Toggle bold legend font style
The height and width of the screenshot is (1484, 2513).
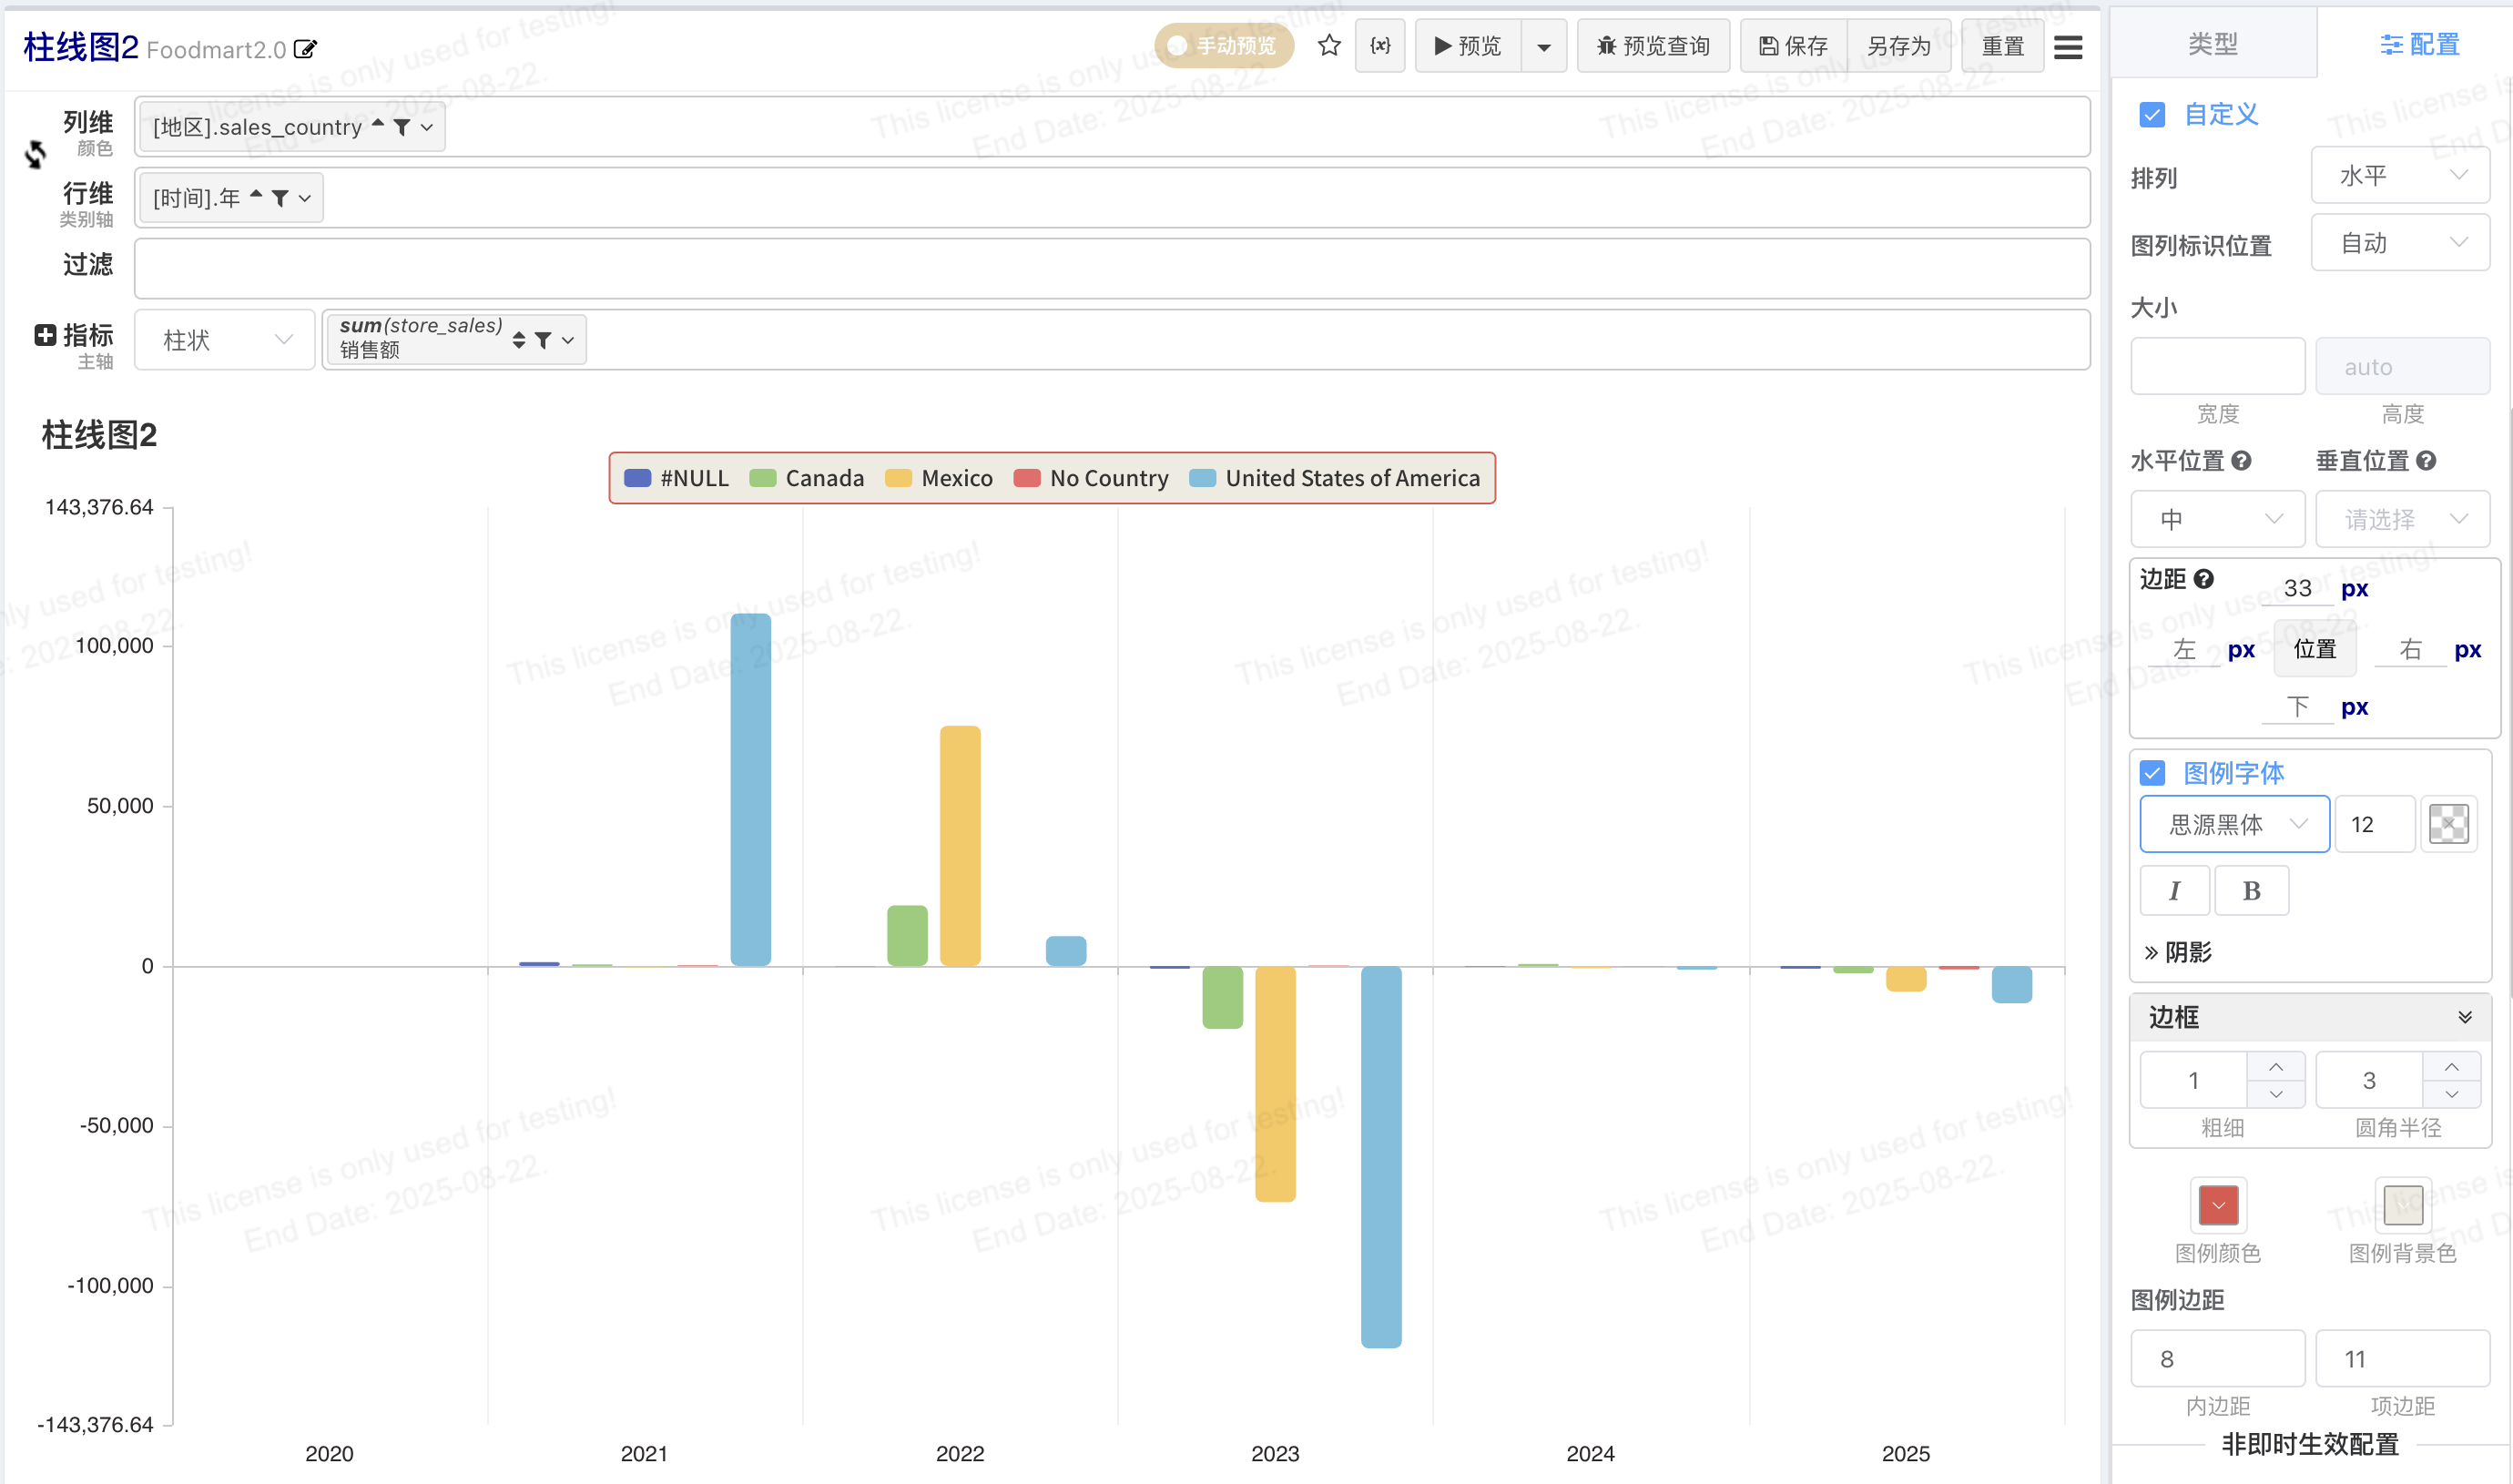2251,891
